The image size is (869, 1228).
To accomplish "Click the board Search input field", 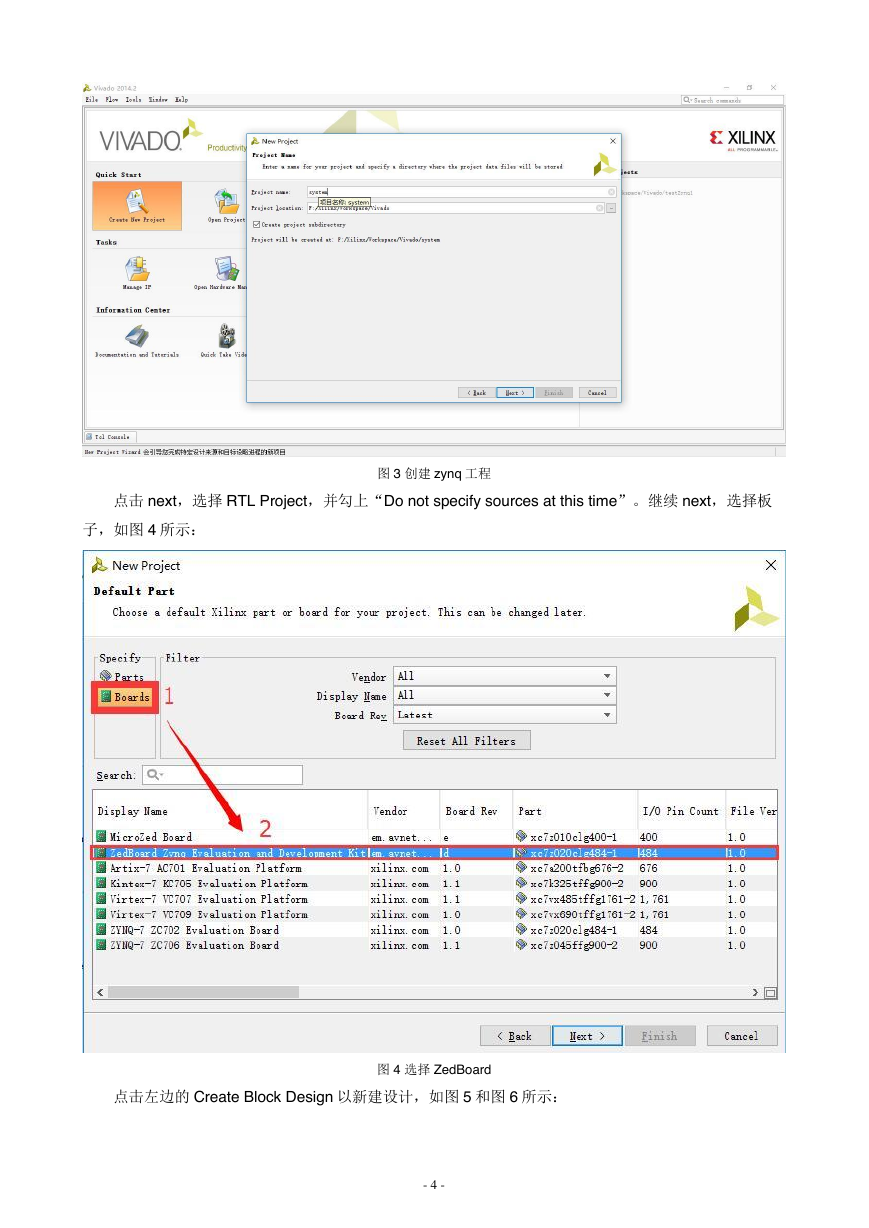I will coord(222,775).
